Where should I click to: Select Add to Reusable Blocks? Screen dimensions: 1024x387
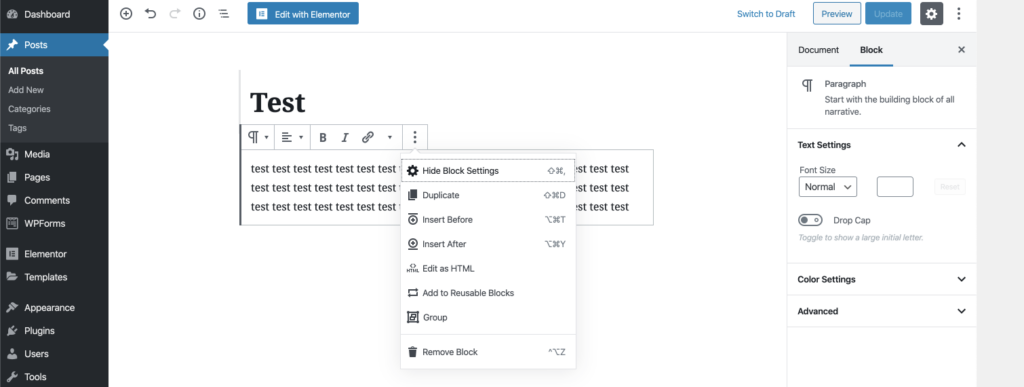point(488,293)
